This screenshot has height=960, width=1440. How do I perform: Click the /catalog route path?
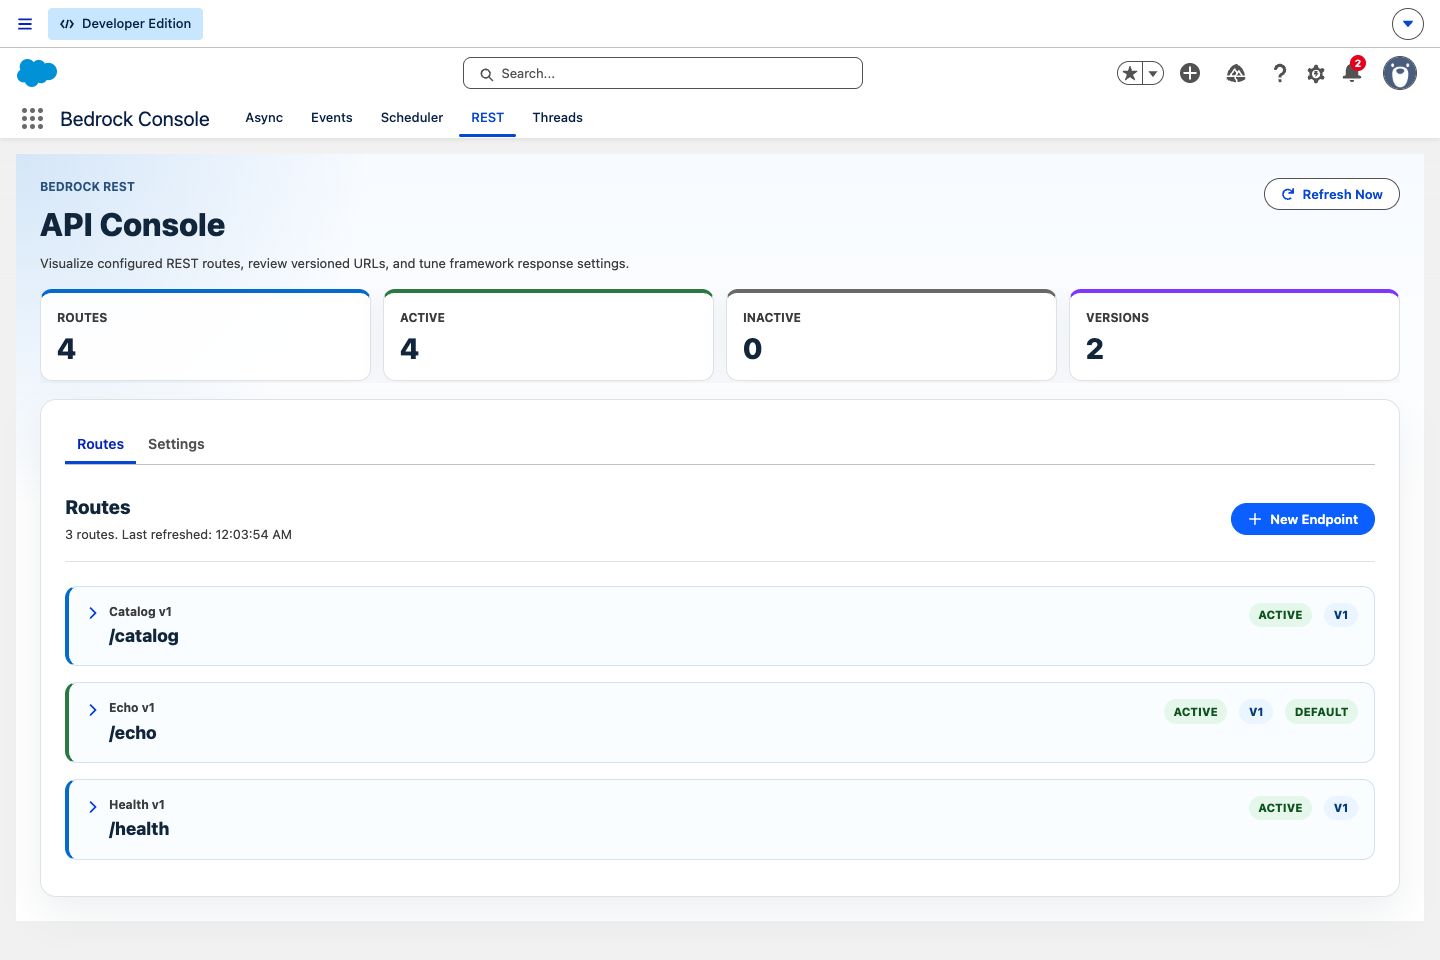144,636
